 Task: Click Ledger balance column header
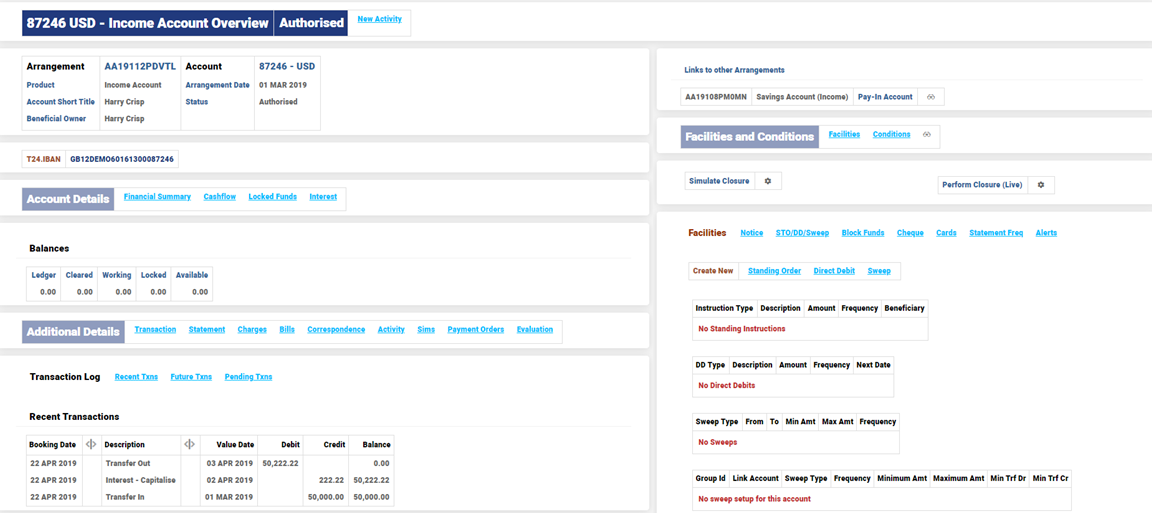pyautogui.click(x=43, y=275)
